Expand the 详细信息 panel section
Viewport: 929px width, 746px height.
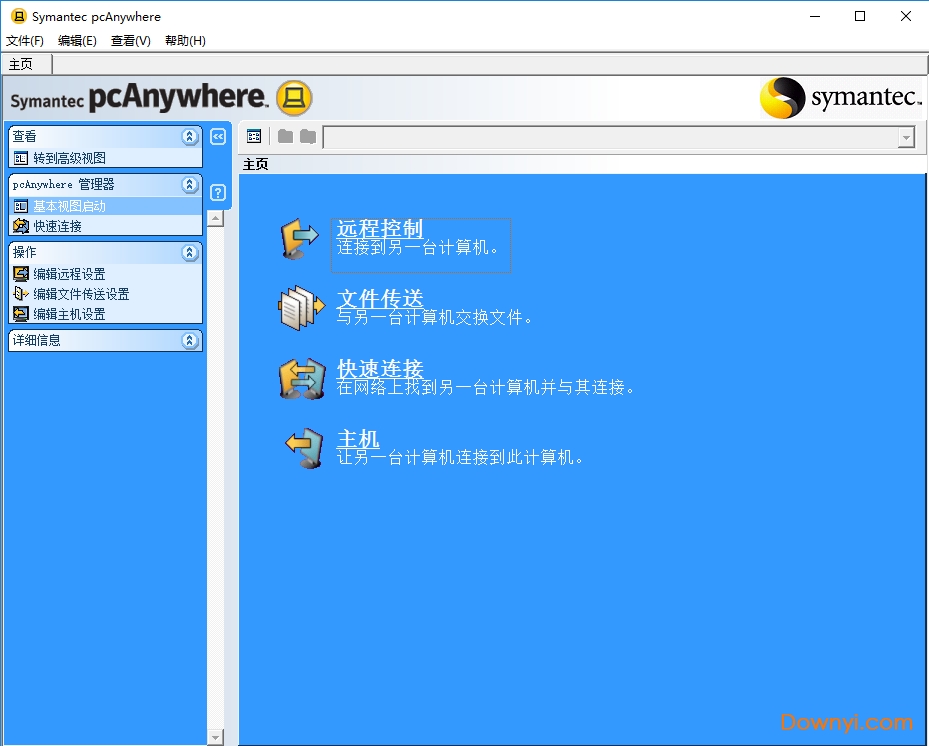point(190,341)
